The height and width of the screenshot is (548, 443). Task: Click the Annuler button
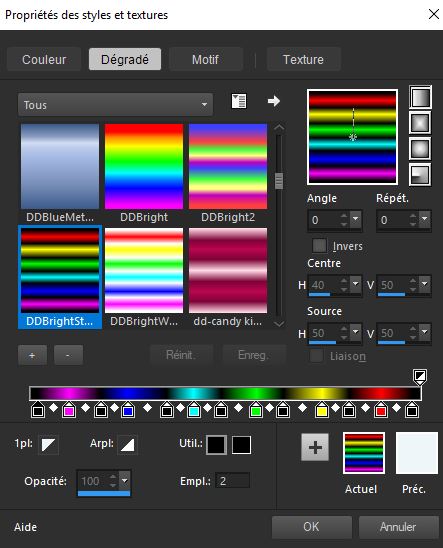coord(398,527)
